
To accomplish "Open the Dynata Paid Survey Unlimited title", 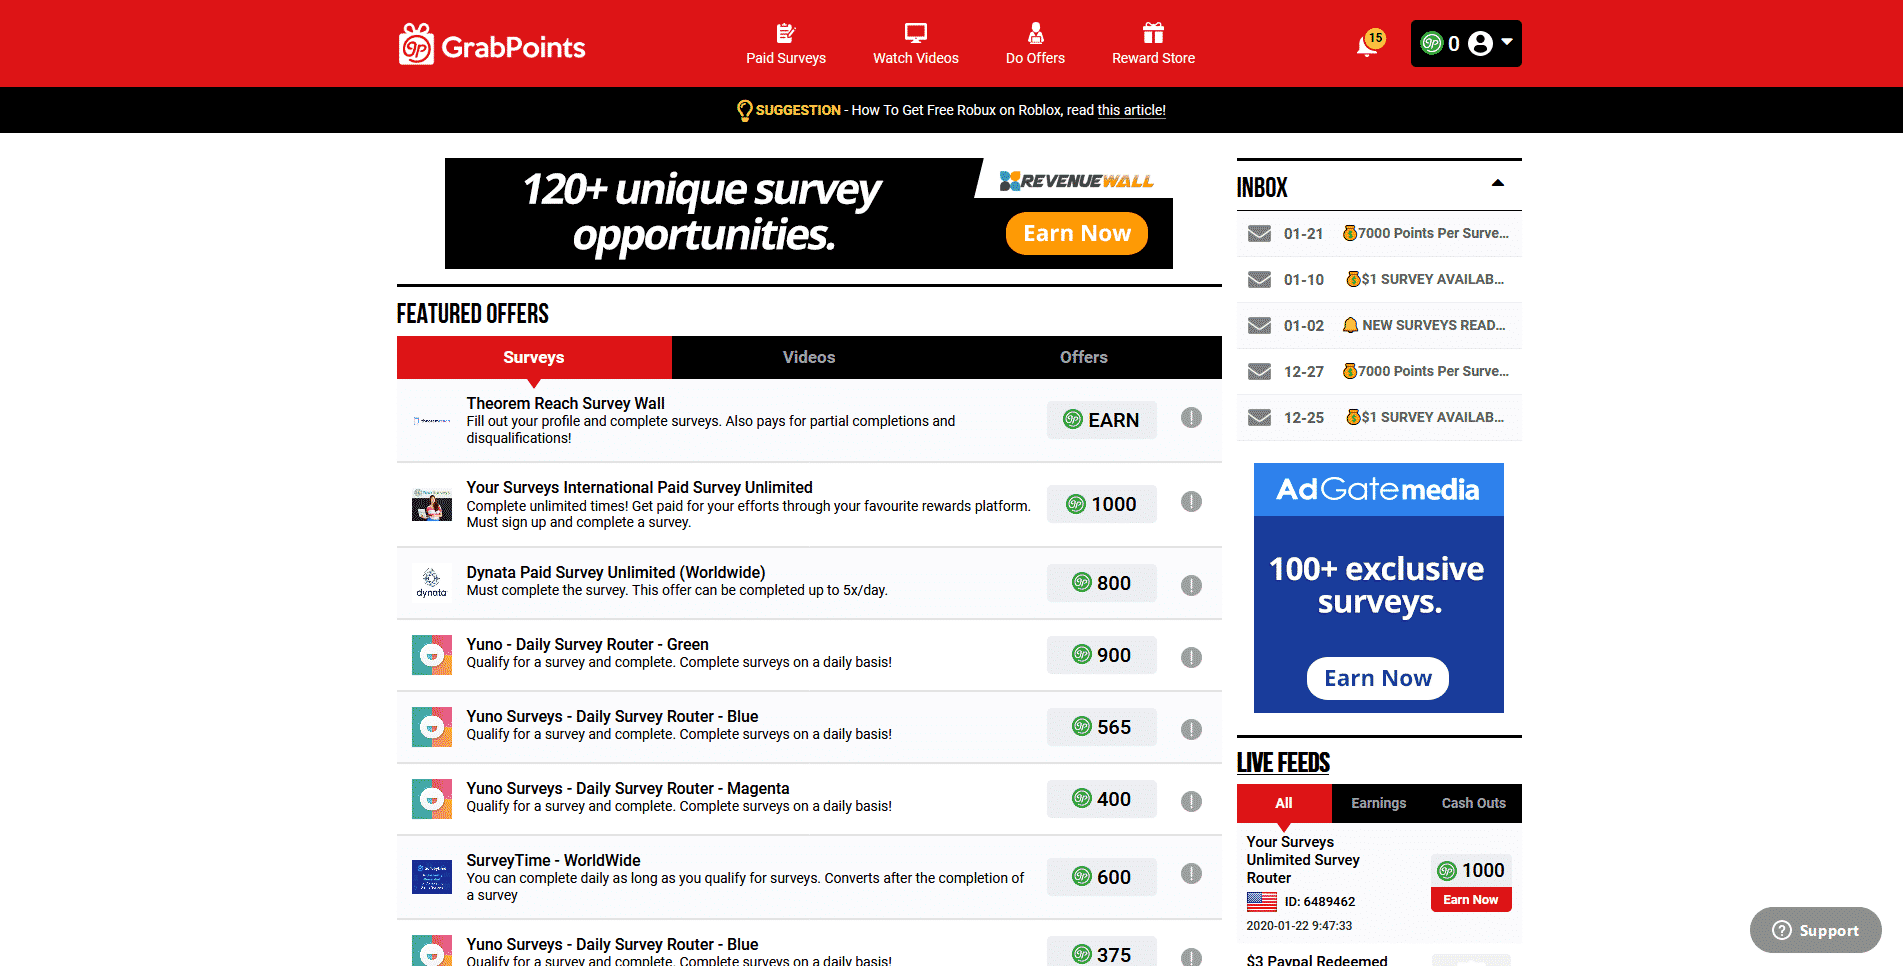I will (615, 572).
